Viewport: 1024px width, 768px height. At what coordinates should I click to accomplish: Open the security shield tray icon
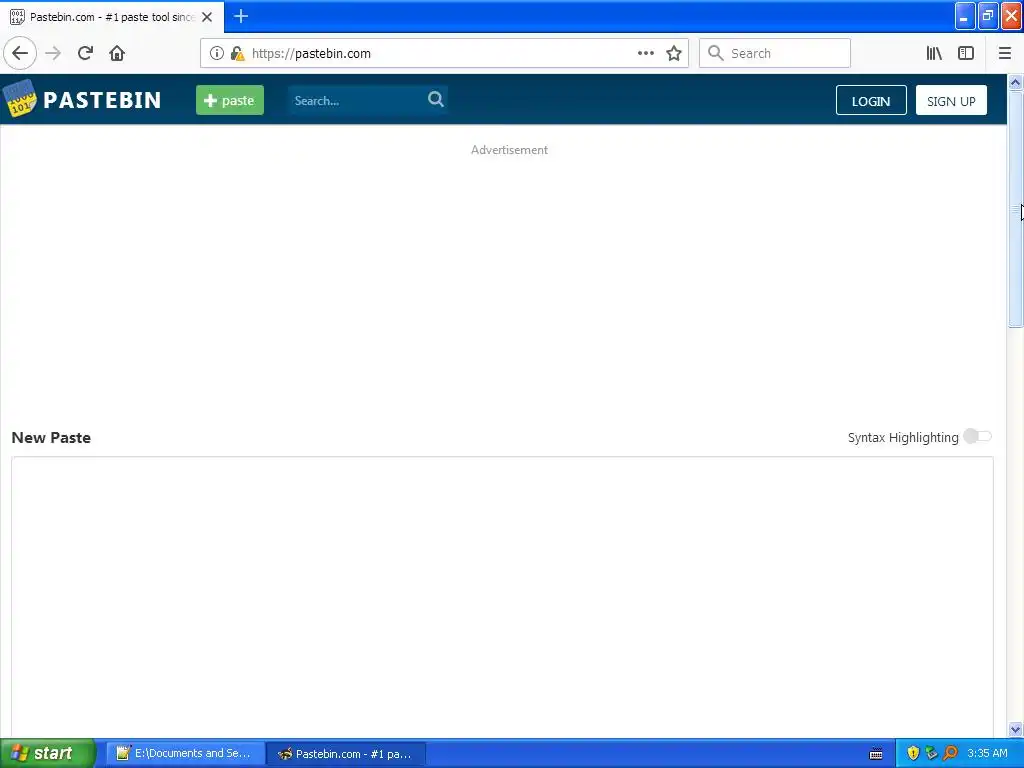click(913, 753)
